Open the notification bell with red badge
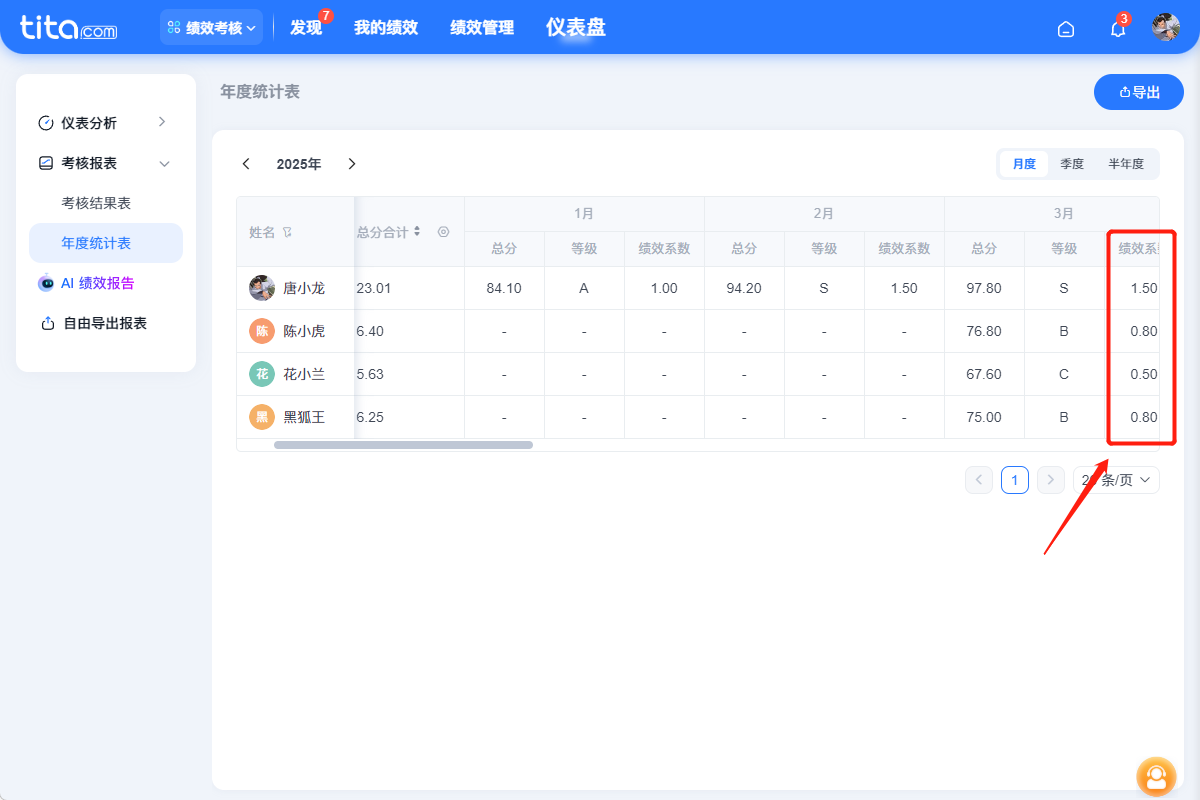 1116,28
